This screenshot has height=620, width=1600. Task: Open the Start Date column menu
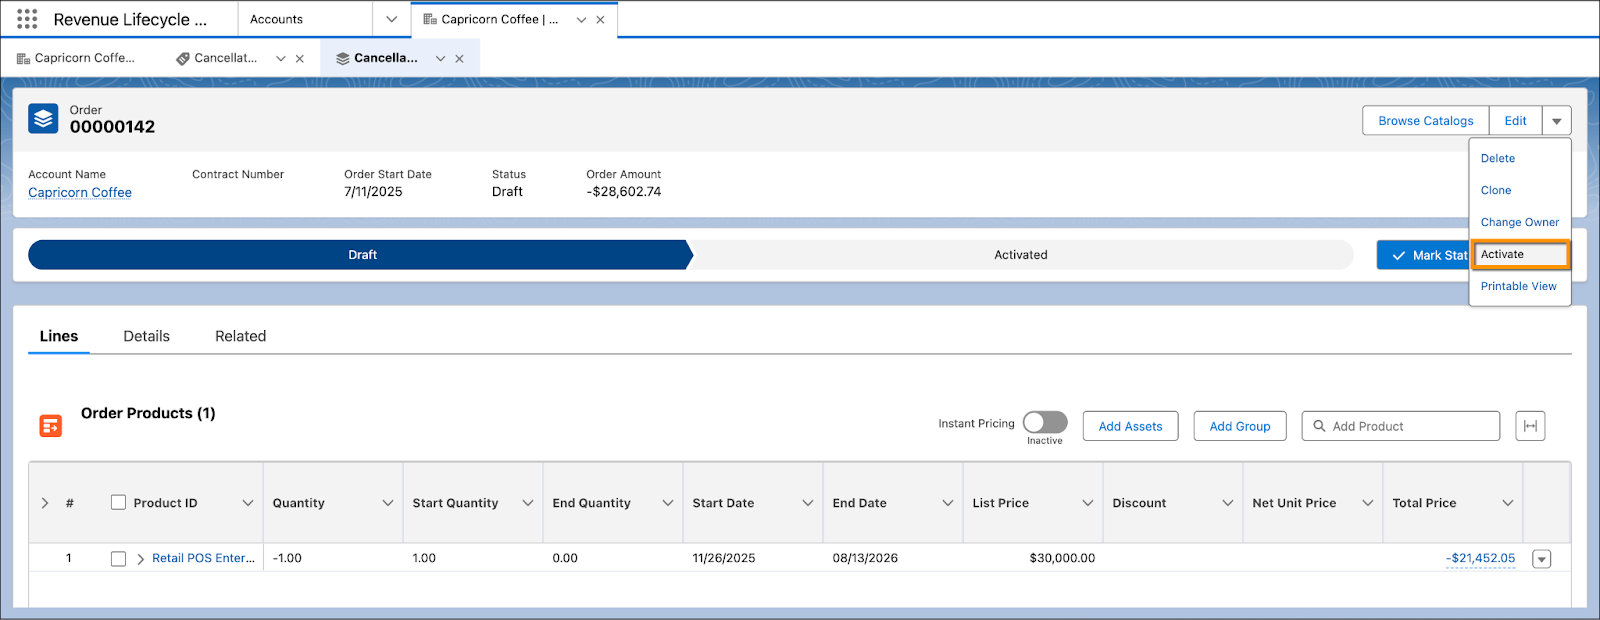coord(808,503)
